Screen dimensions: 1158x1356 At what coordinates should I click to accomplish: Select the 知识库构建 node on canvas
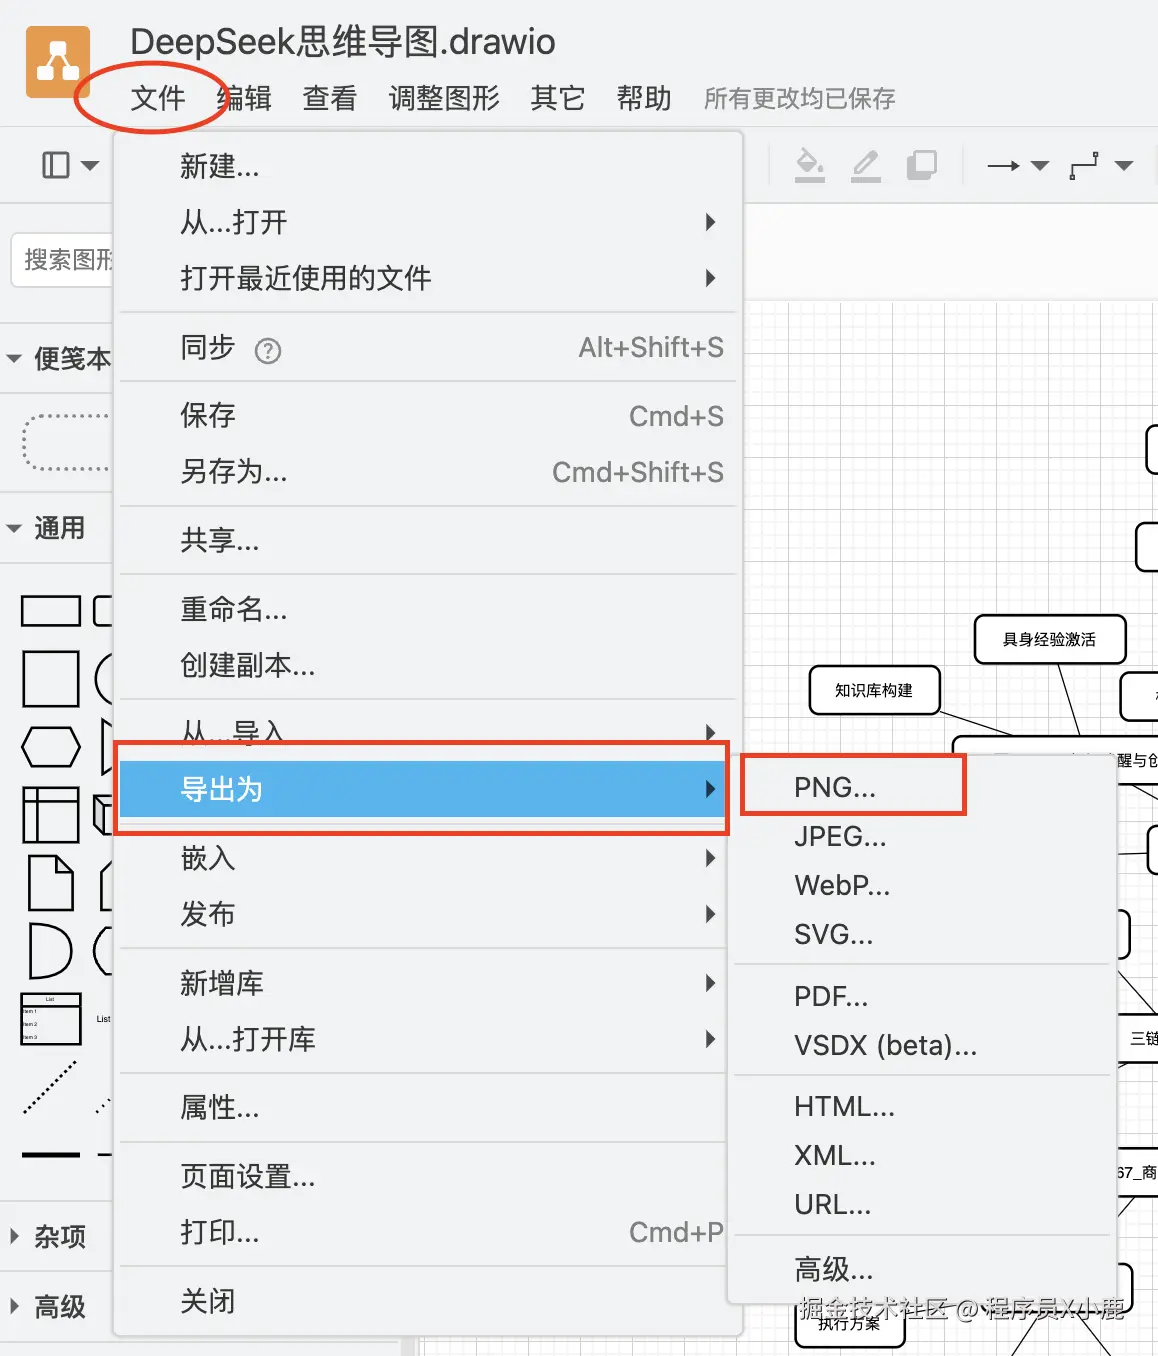pyautogui.click(x=874, y=690)
